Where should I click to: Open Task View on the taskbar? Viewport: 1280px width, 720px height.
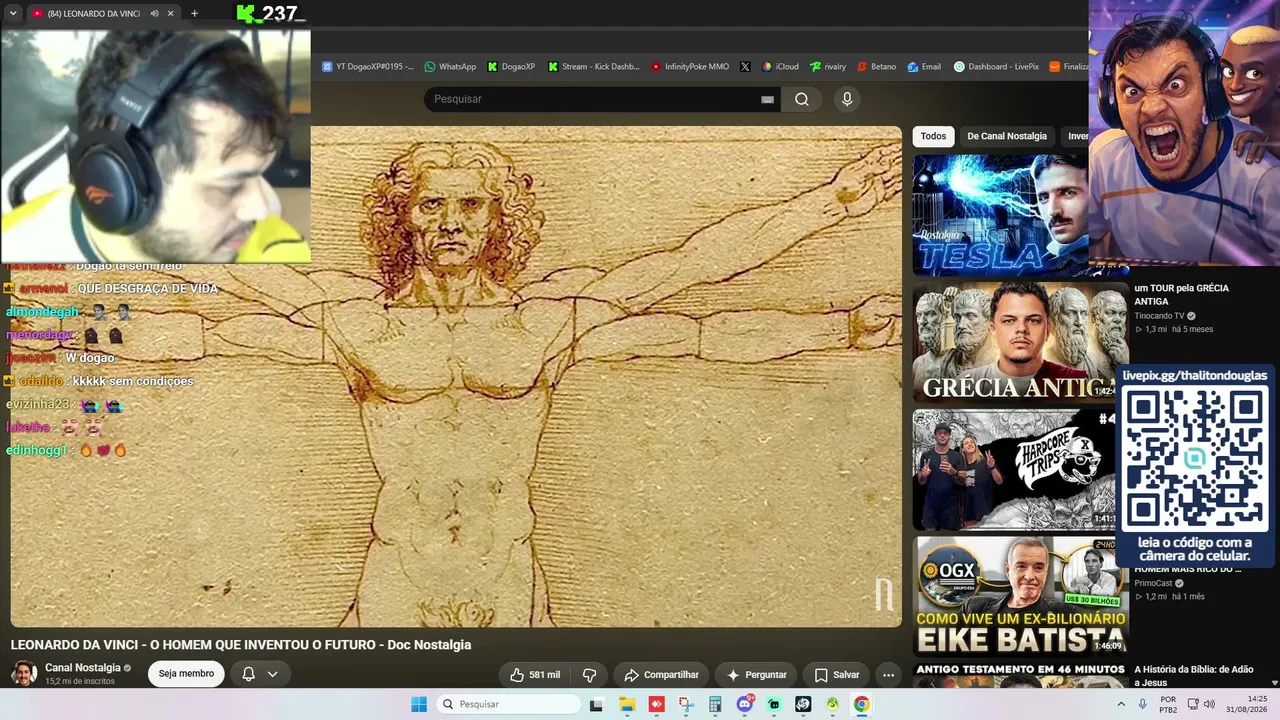[596, 704]
